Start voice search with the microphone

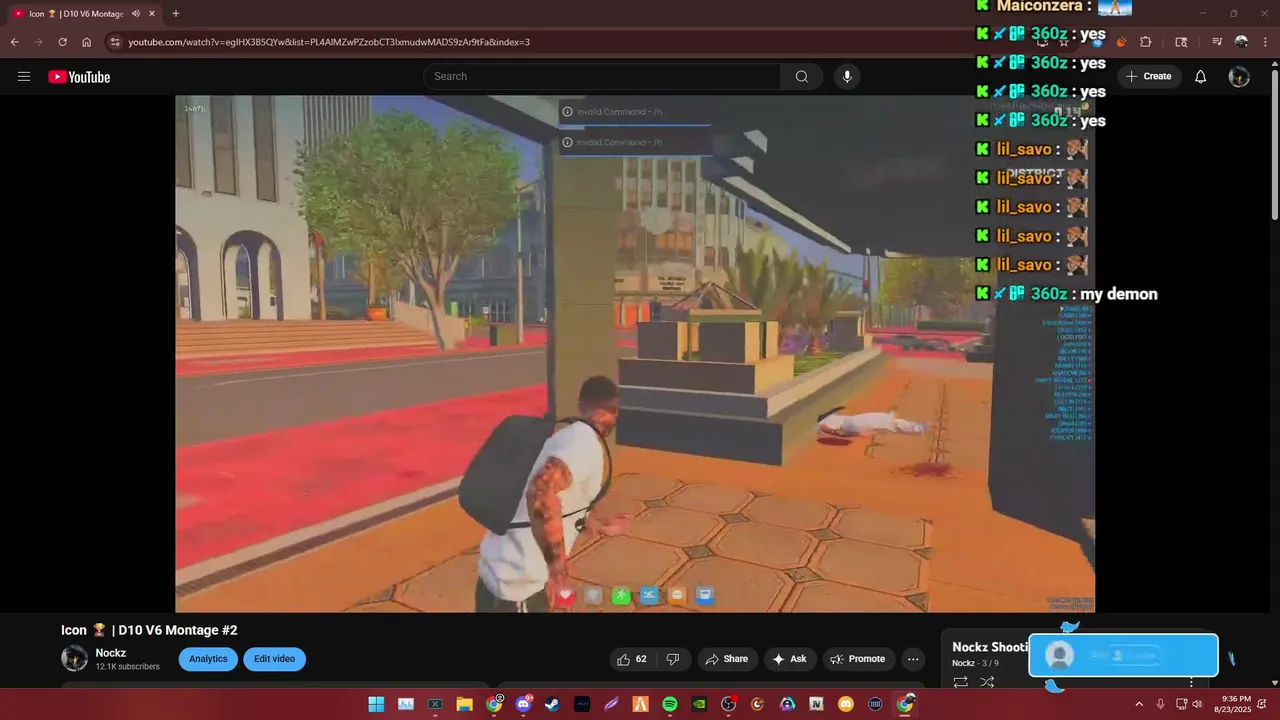pos(848,77)
